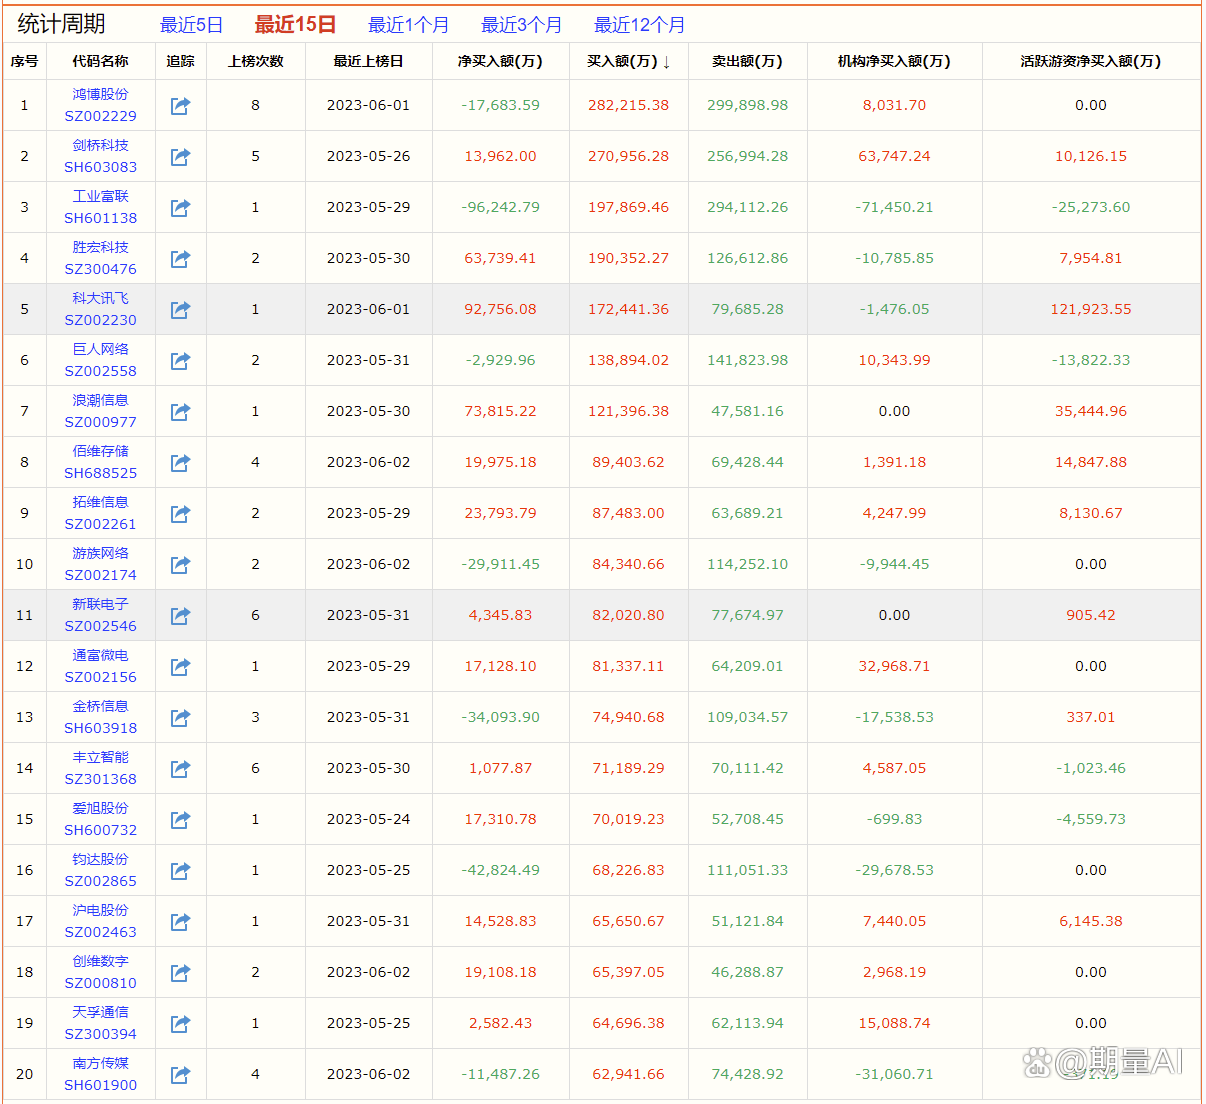Select the 最近1个月 period tab
The image size is (1206, 1104).
point(408,25)
